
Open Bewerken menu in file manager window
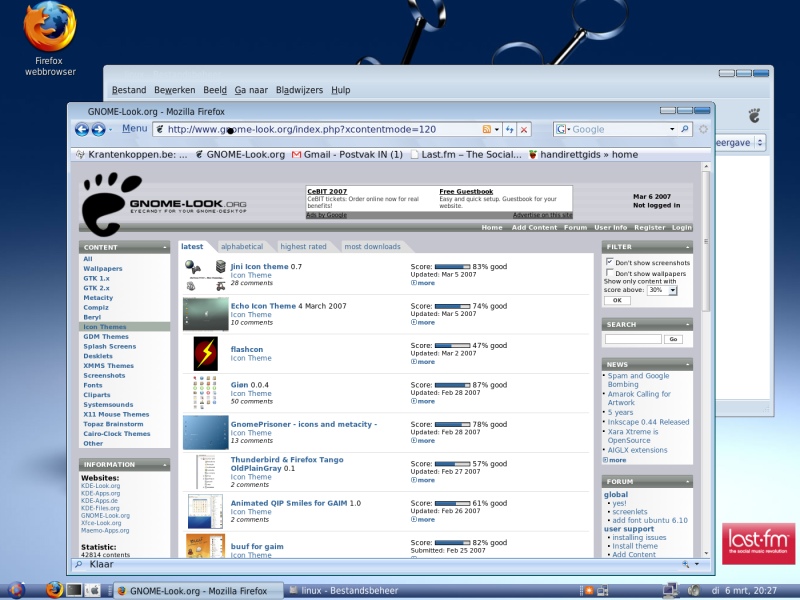pyautogui.click(x=174, y=90)
